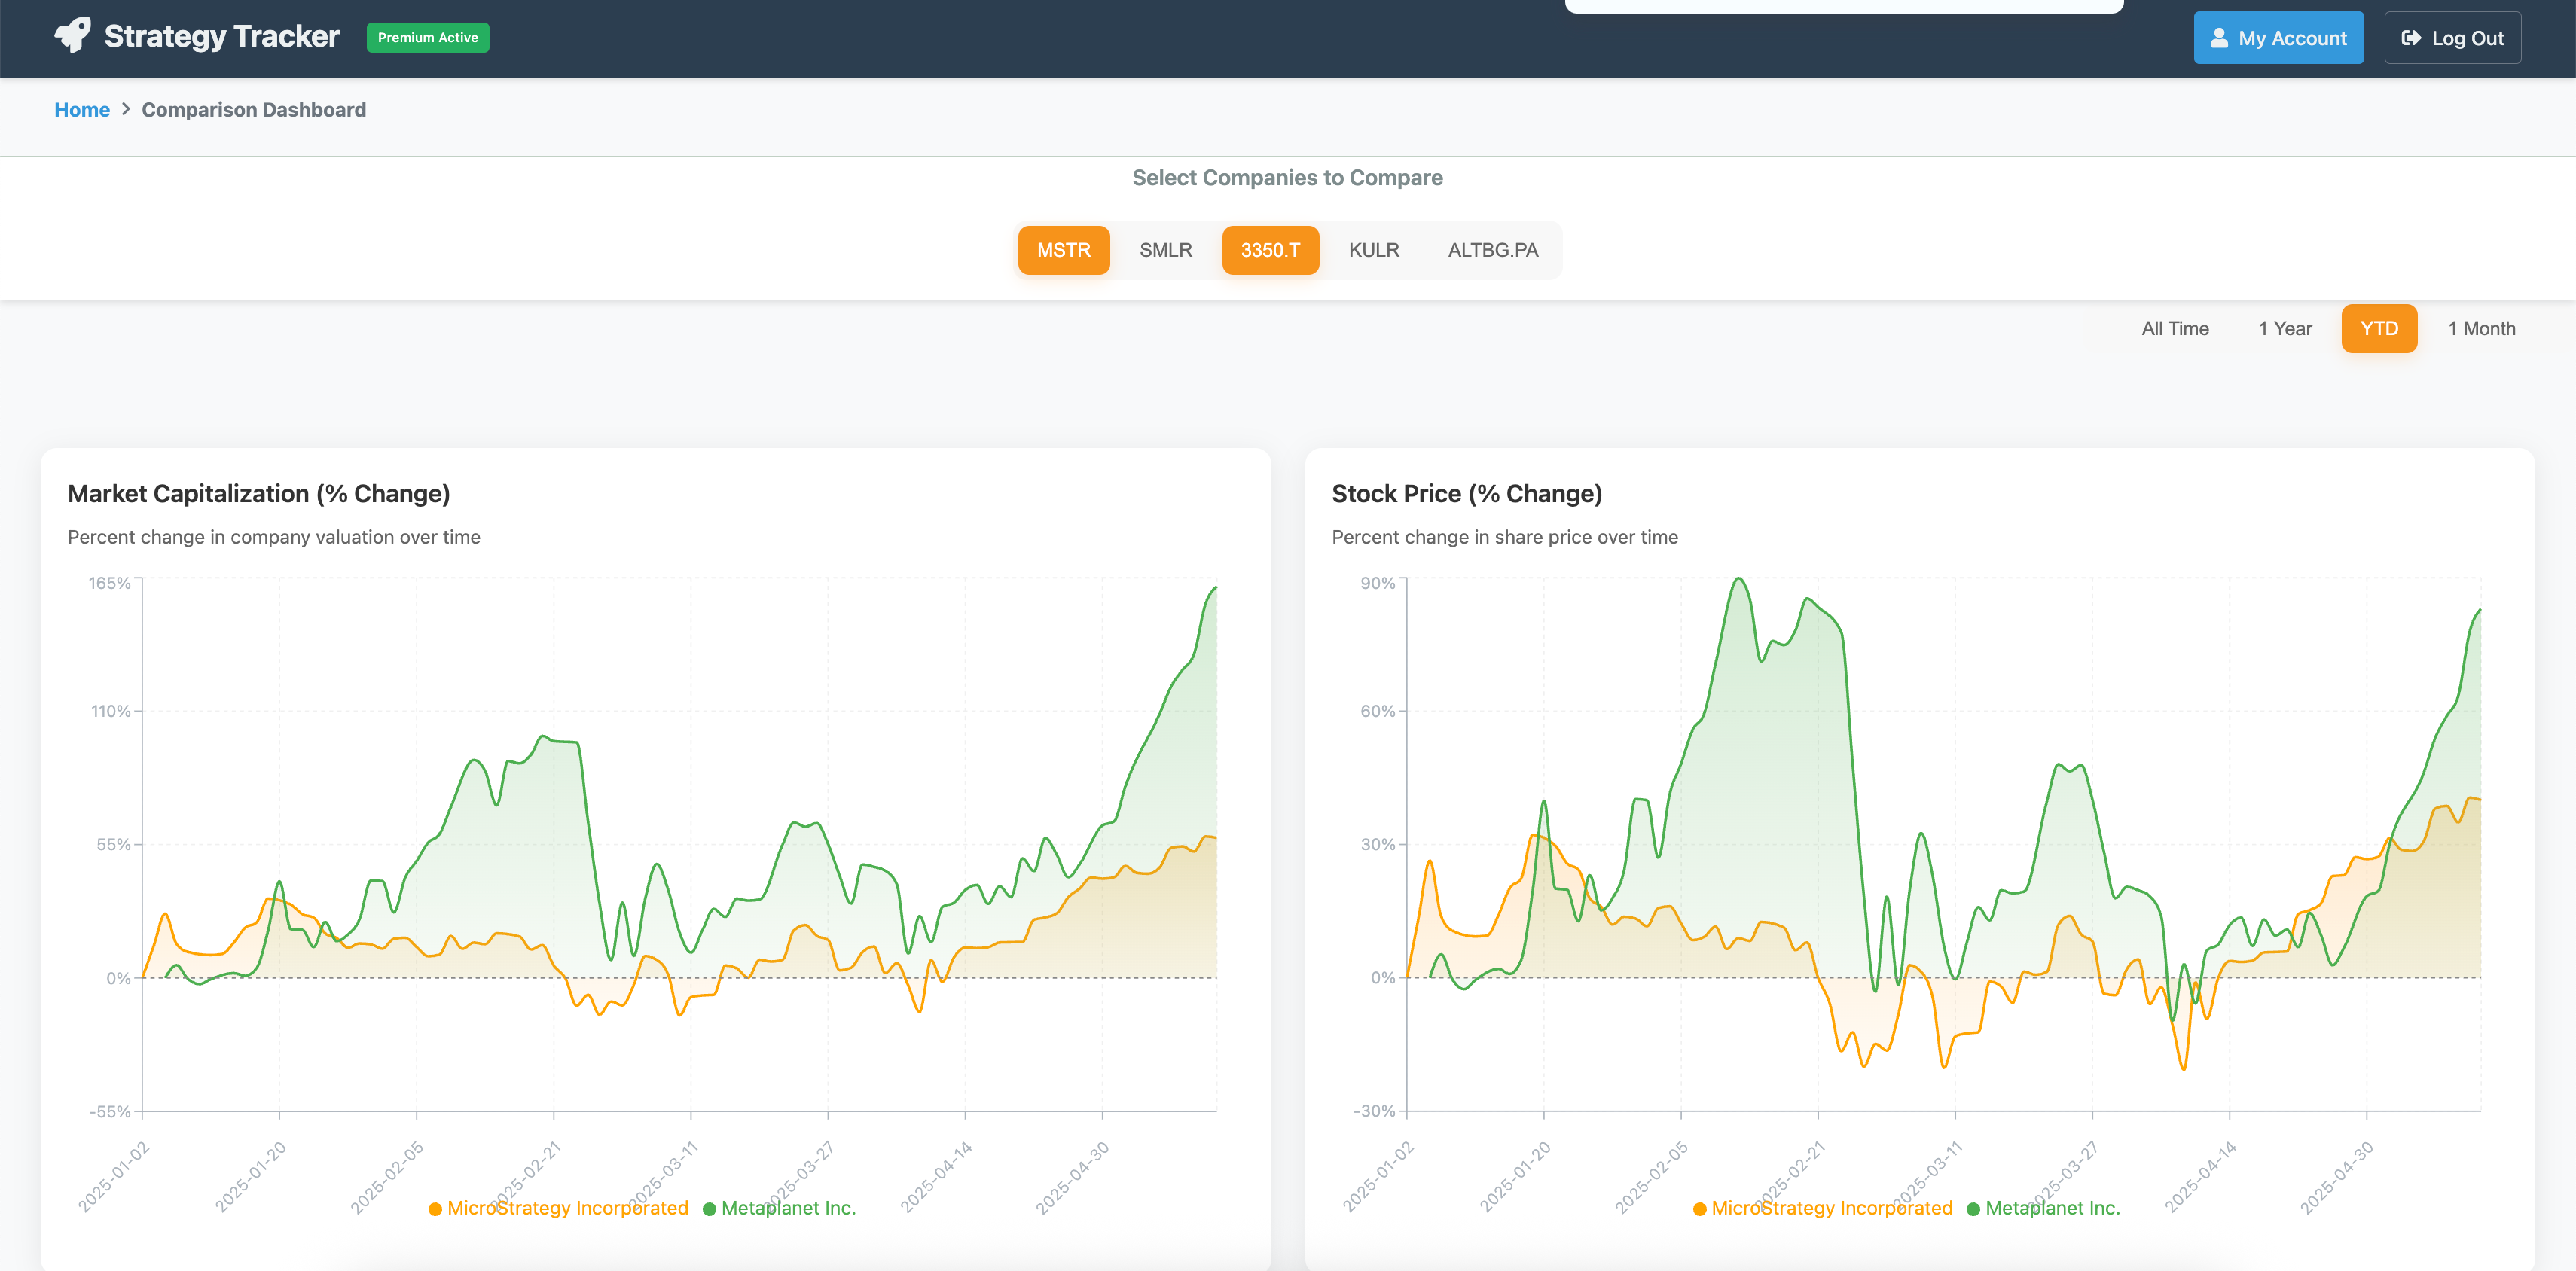Click the breadcrumb chevron separator

pos(126,109)
